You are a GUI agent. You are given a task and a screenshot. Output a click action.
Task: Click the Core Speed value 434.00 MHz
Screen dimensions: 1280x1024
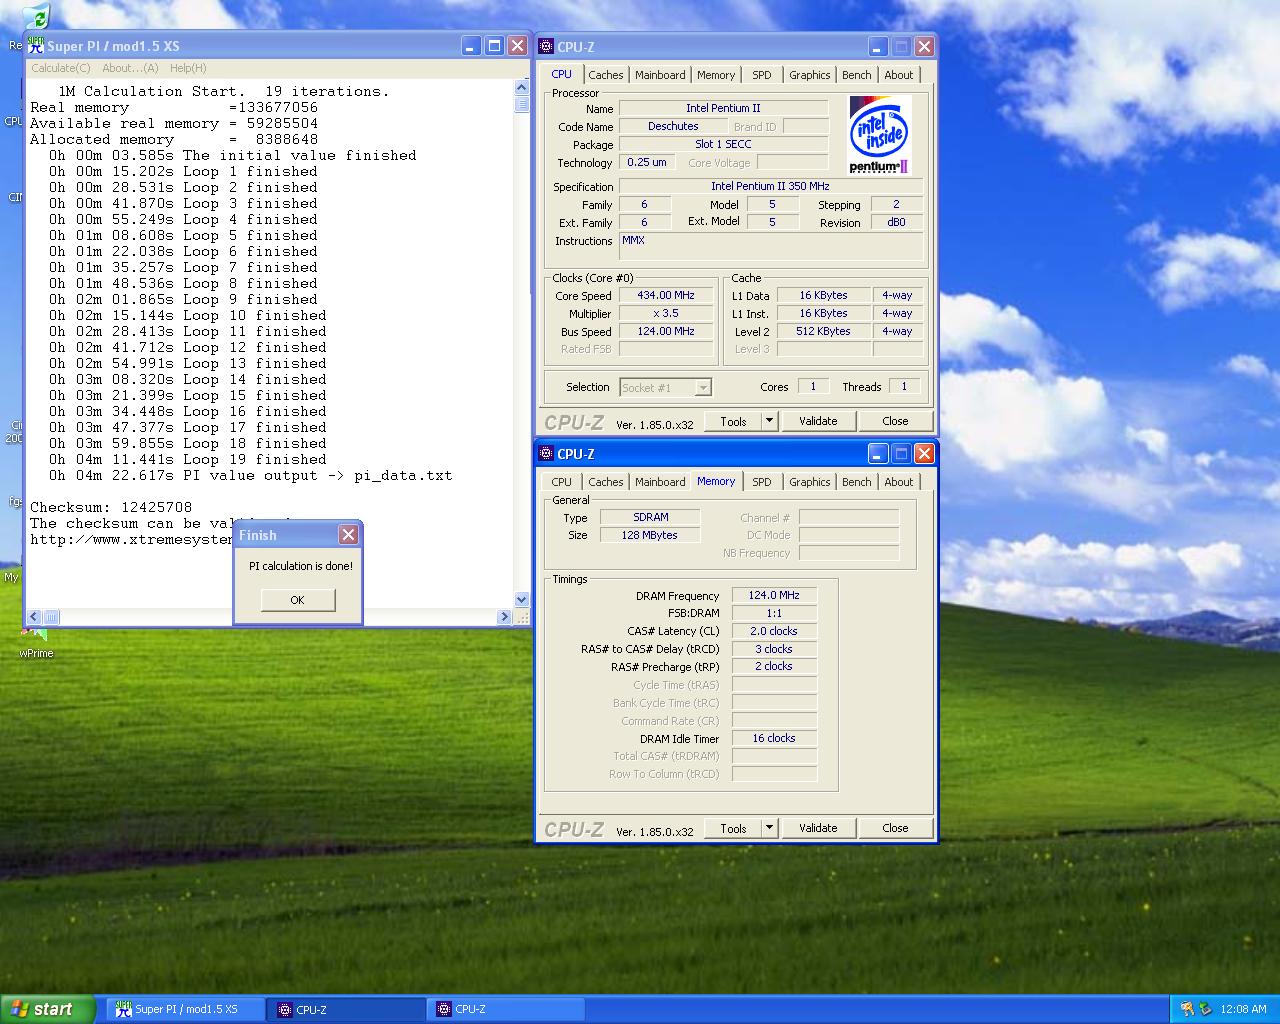[x=666, y=296]
